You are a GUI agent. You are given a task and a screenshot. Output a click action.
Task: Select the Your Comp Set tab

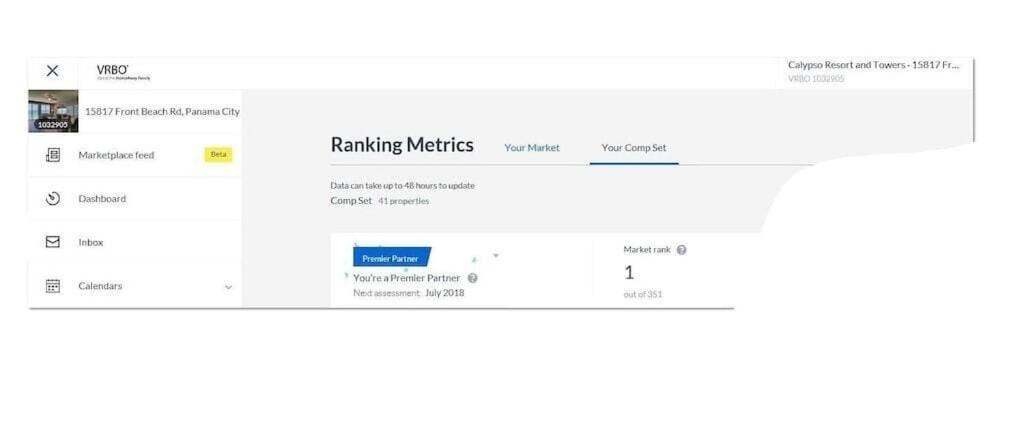tap(633, 148)
